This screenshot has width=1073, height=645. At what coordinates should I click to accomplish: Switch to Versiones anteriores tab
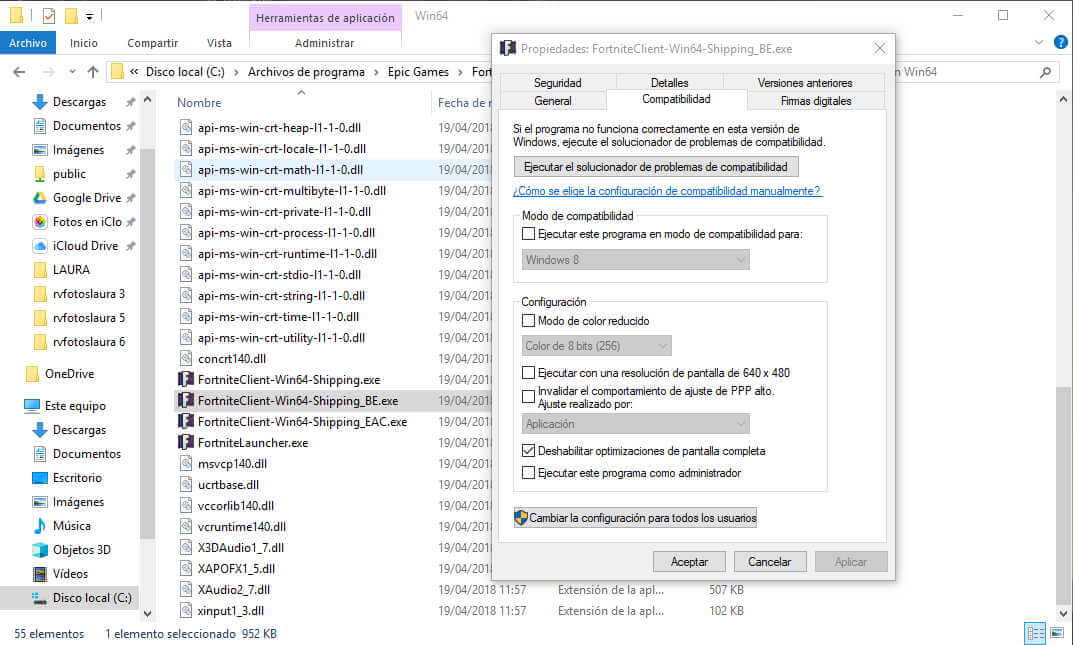[805, 83]
